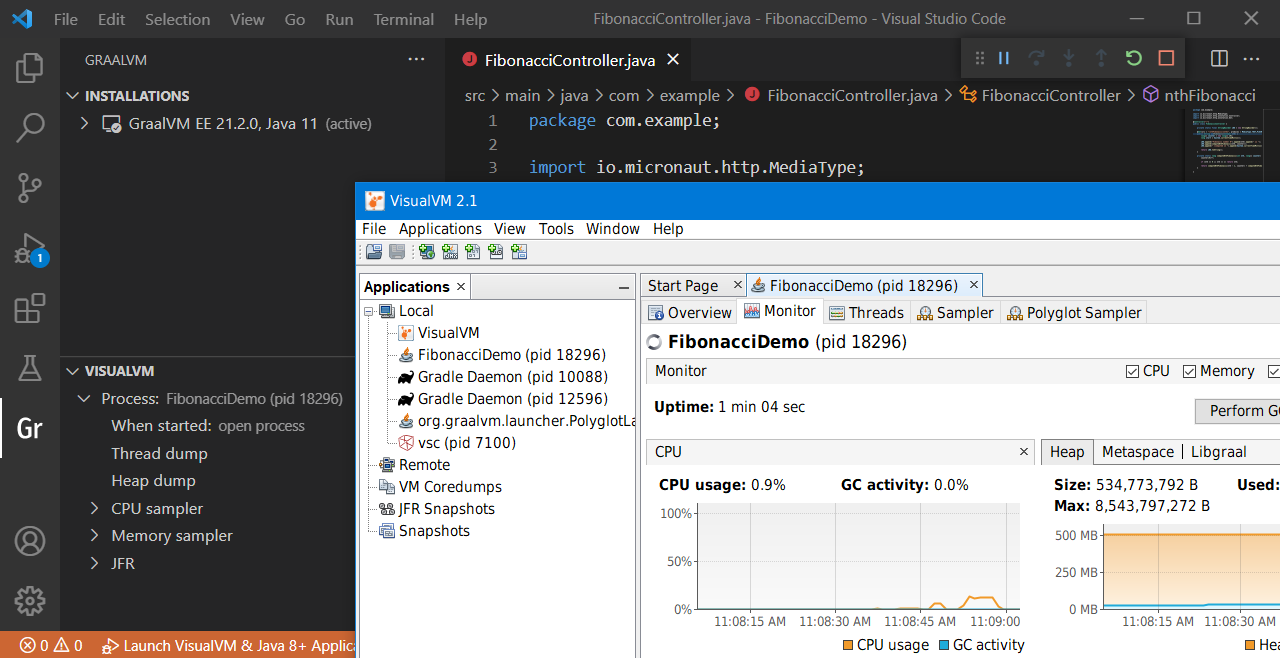The image size is (1280, 658).
Task: Close the FibonacciController.java editor tab
Action: 673,59
